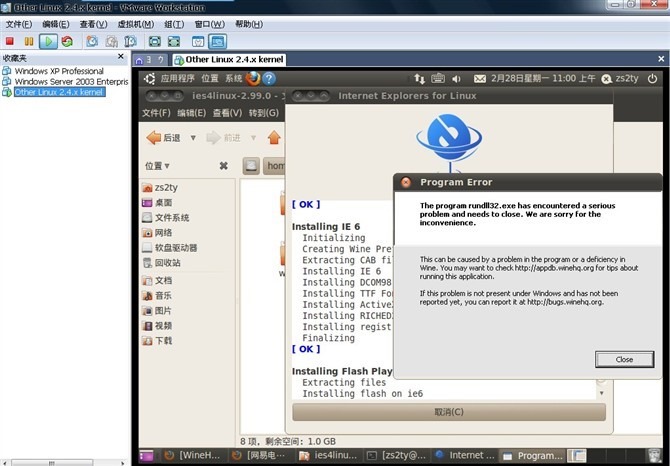
Task: Select Windows Server 2003 Enterprise in favorites
Action: (x=71, y=81)
